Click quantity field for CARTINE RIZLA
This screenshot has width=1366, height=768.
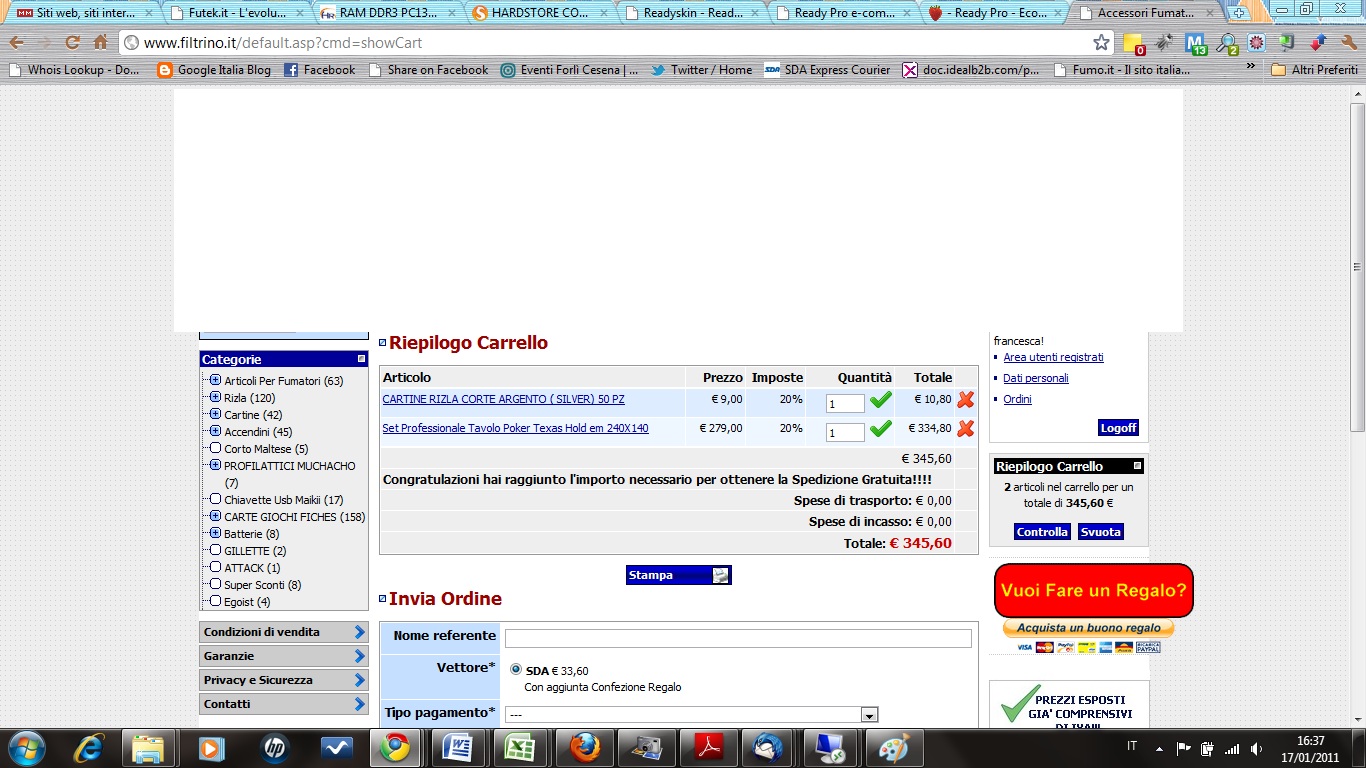coord(845,403)
